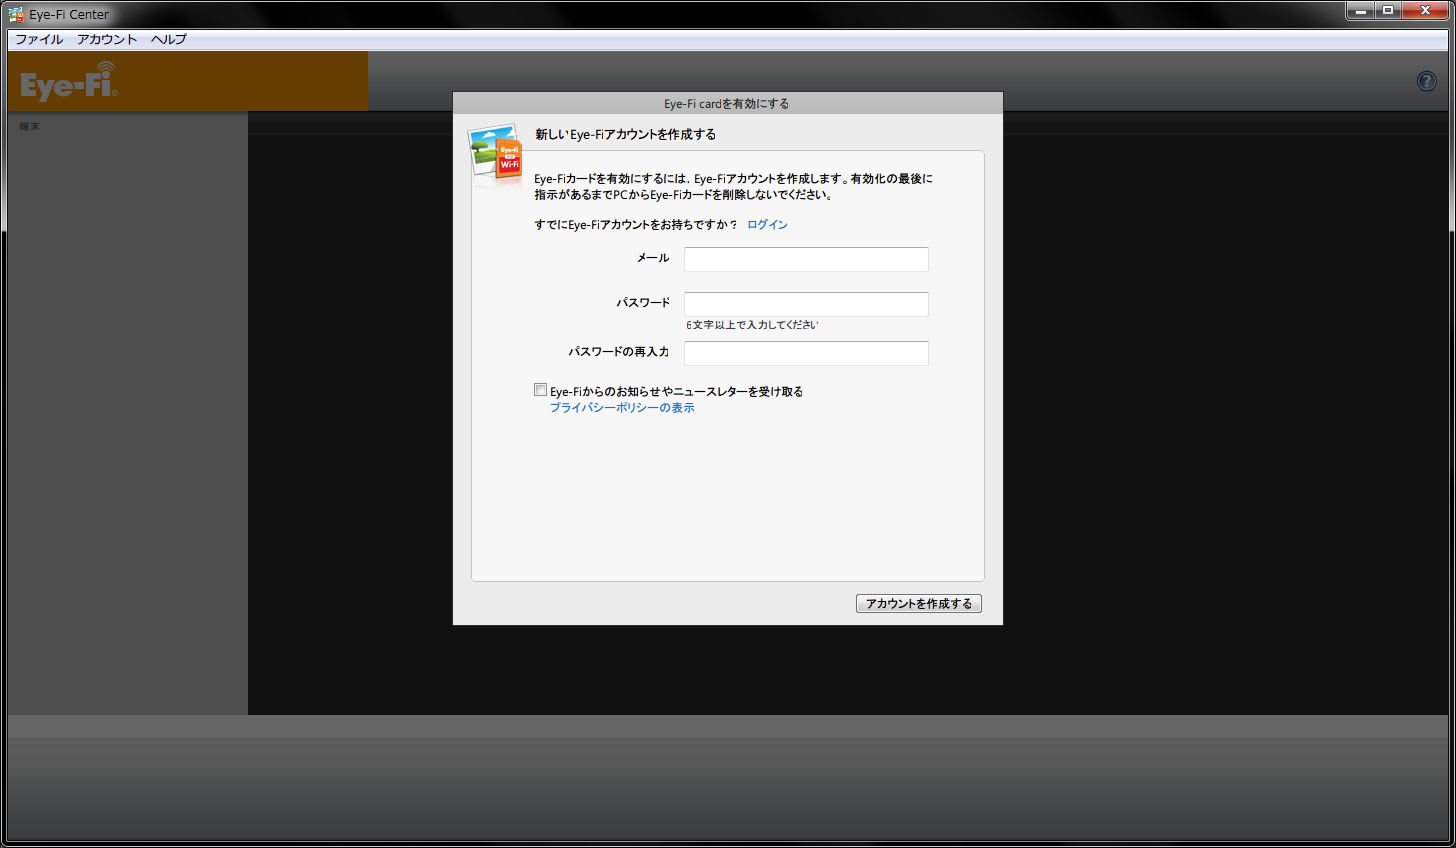Click the 新しいEye-Fiアカウントを作成する heading

pyautogui.click(x=625, y=134)
